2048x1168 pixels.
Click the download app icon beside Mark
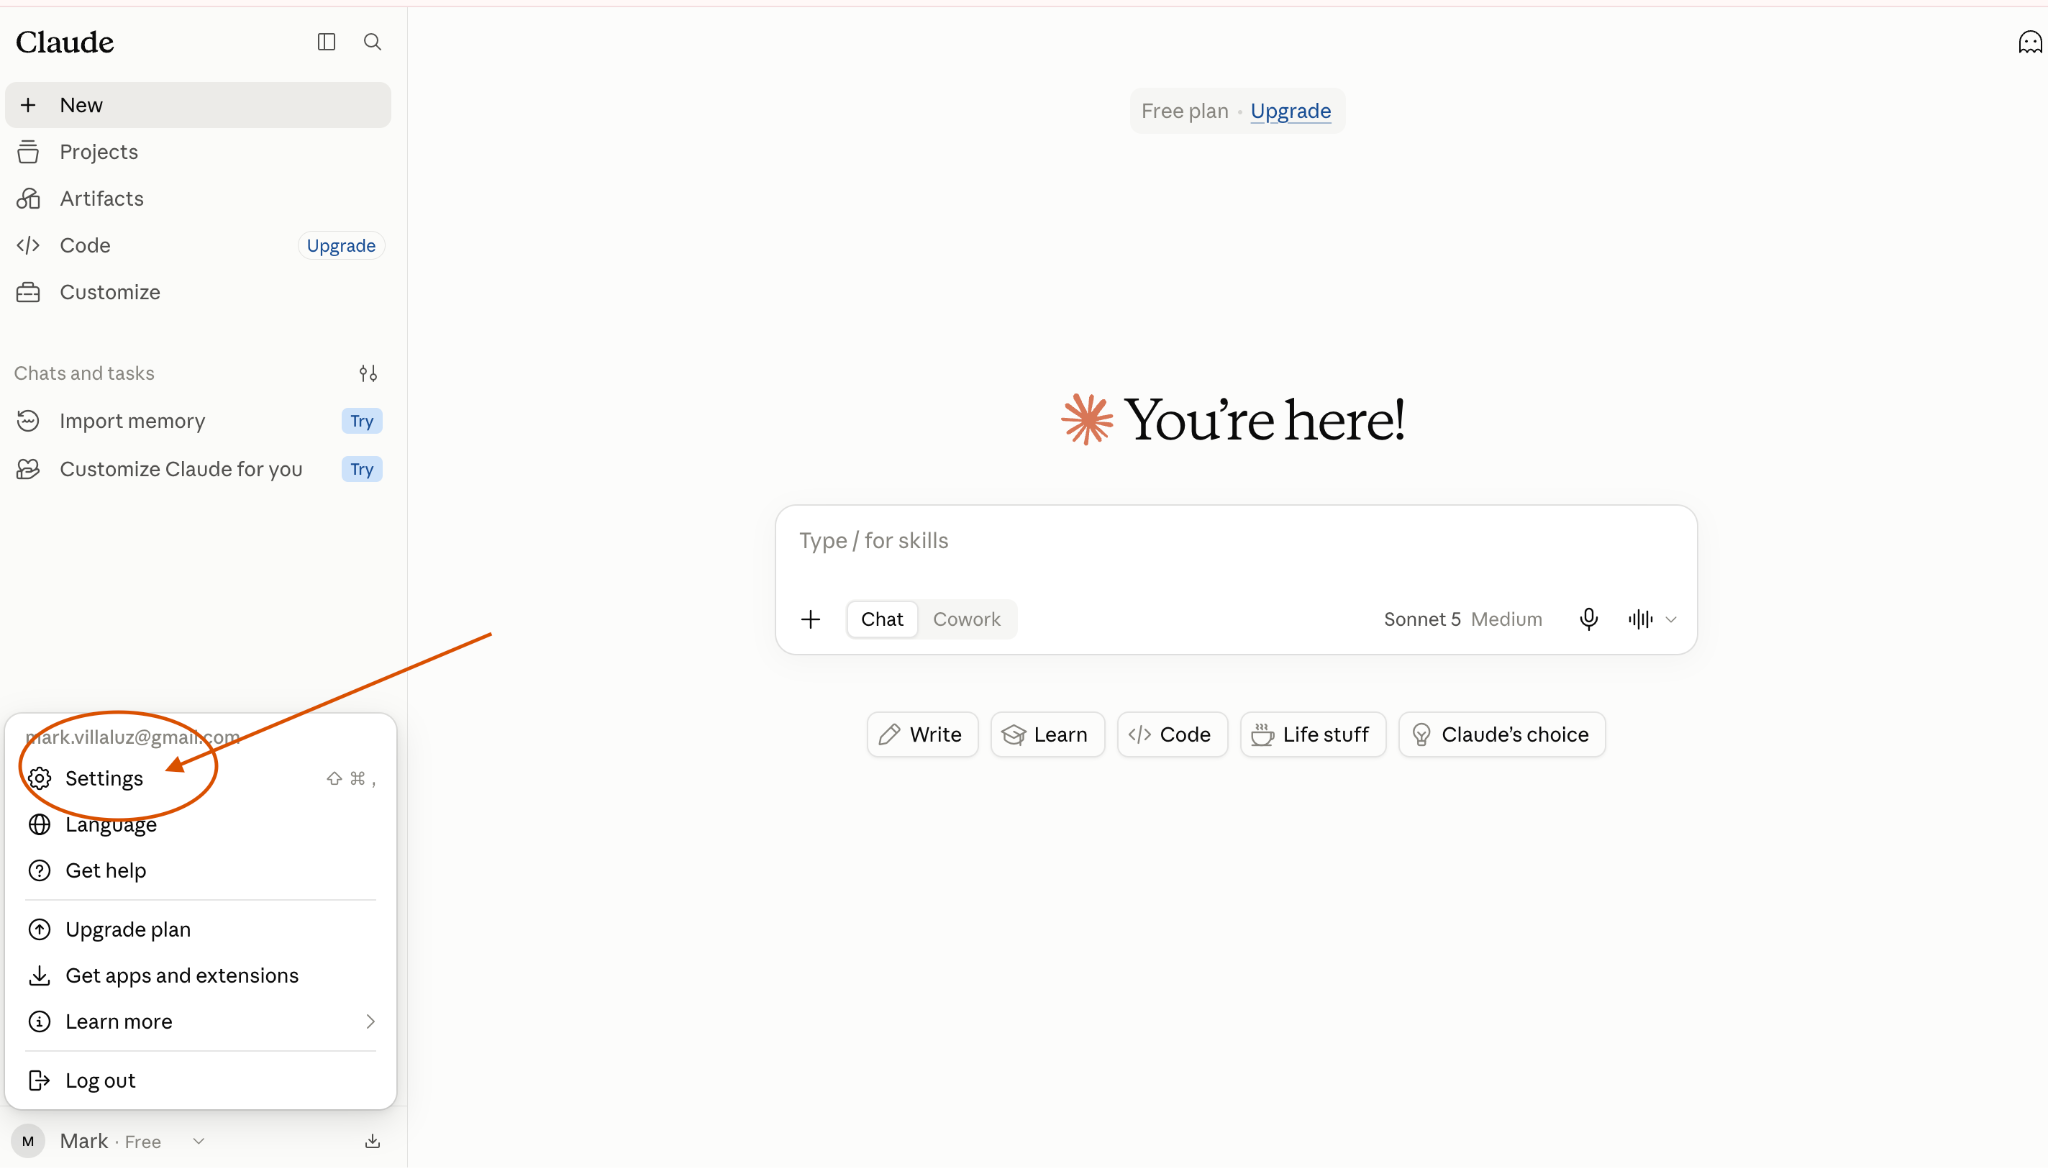tap(372, 1141)
